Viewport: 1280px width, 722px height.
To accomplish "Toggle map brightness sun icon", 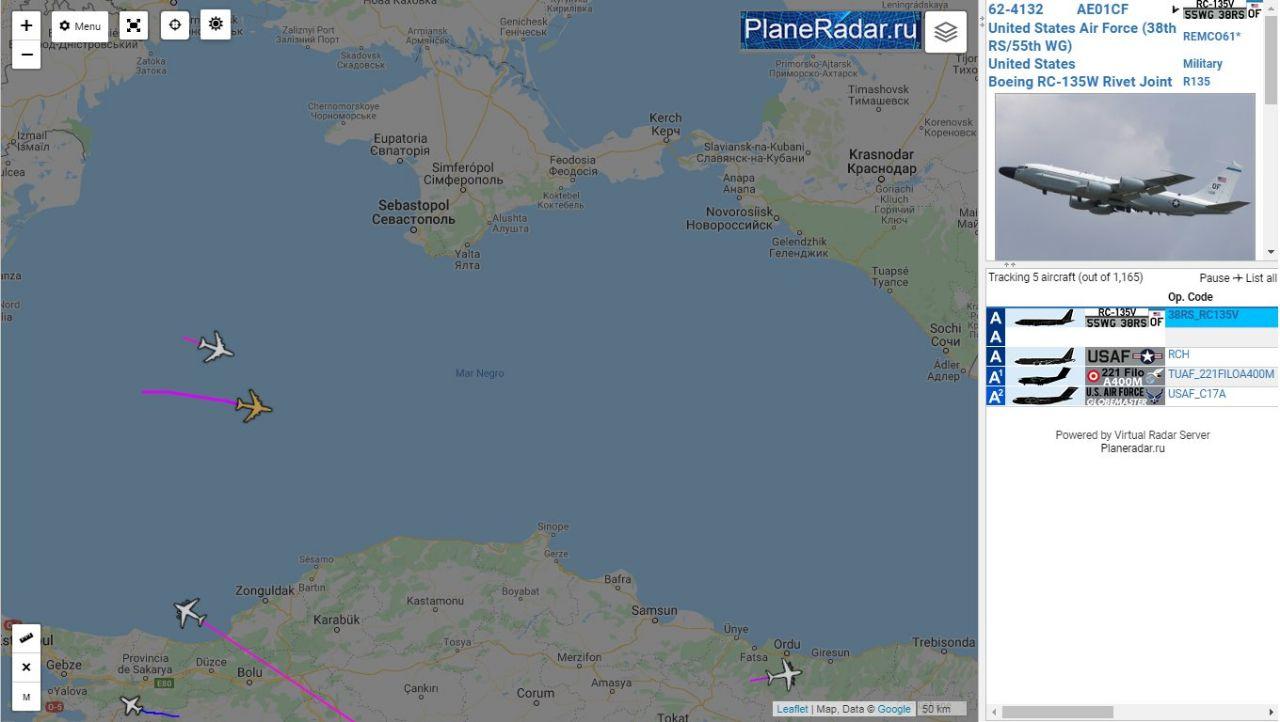I will [x=216, y=24].
